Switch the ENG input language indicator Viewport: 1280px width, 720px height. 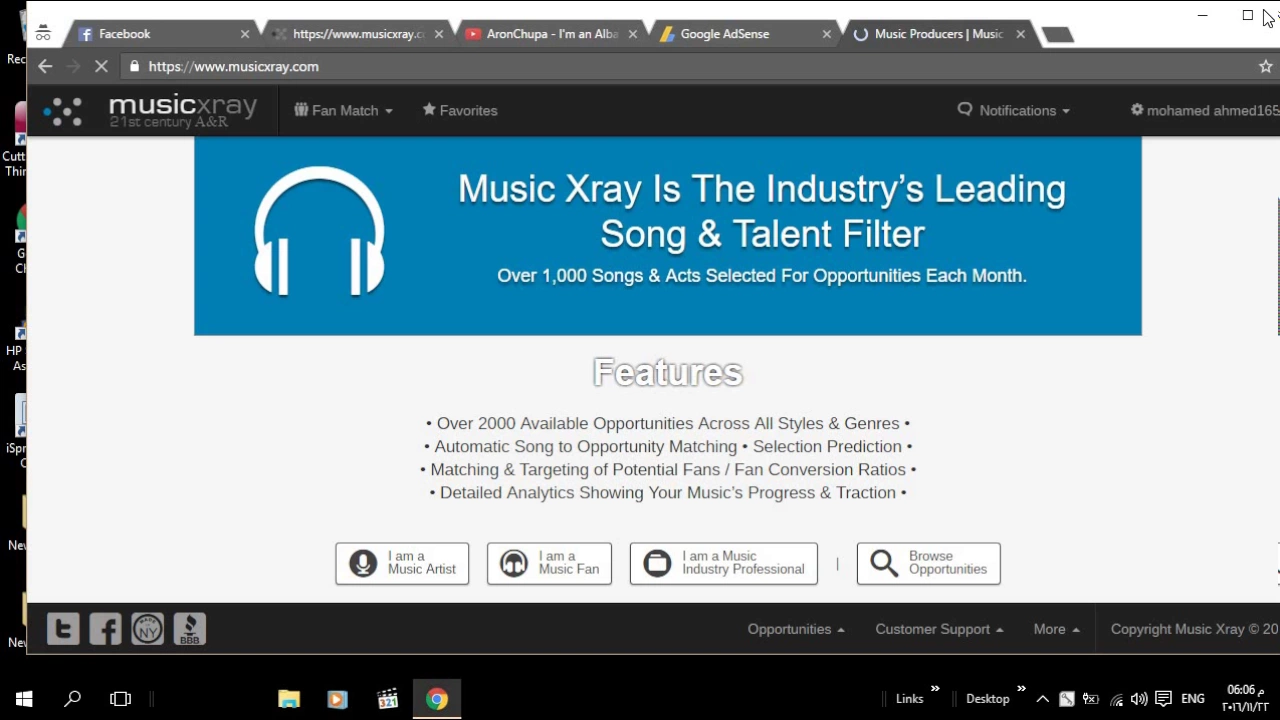point(1193,699)
